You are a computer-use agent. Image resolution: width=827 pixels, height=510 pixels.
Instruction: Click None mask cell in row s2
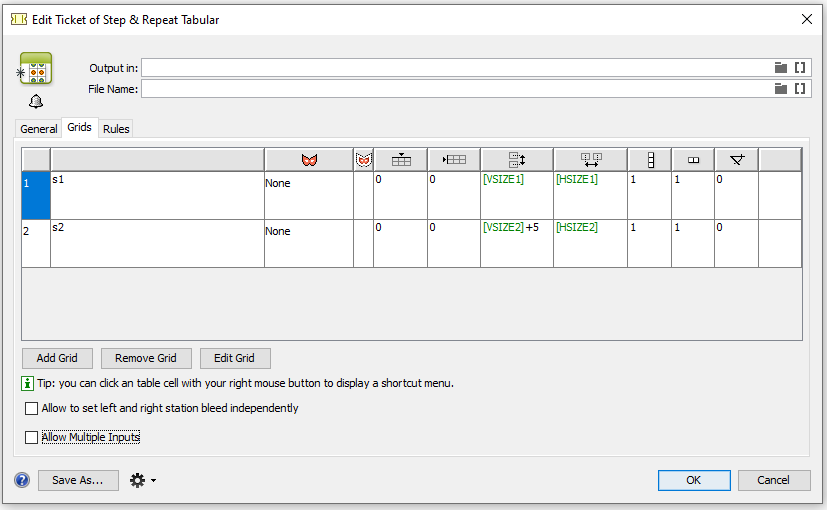pyautogui.click(x=309, y=243)
